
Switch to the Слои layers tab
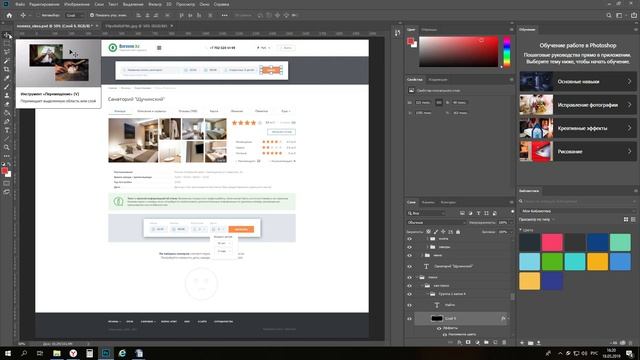click(x=411, y=202)
